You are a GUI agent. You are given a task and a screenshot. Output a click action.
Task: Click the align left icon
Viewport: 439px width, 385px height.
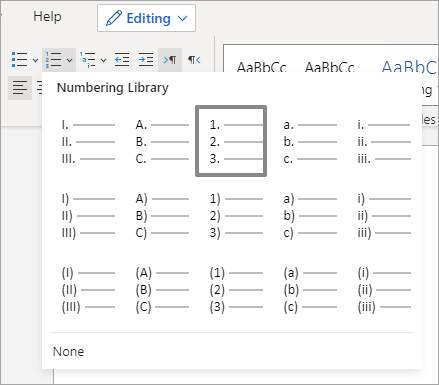tap(20, 88)
